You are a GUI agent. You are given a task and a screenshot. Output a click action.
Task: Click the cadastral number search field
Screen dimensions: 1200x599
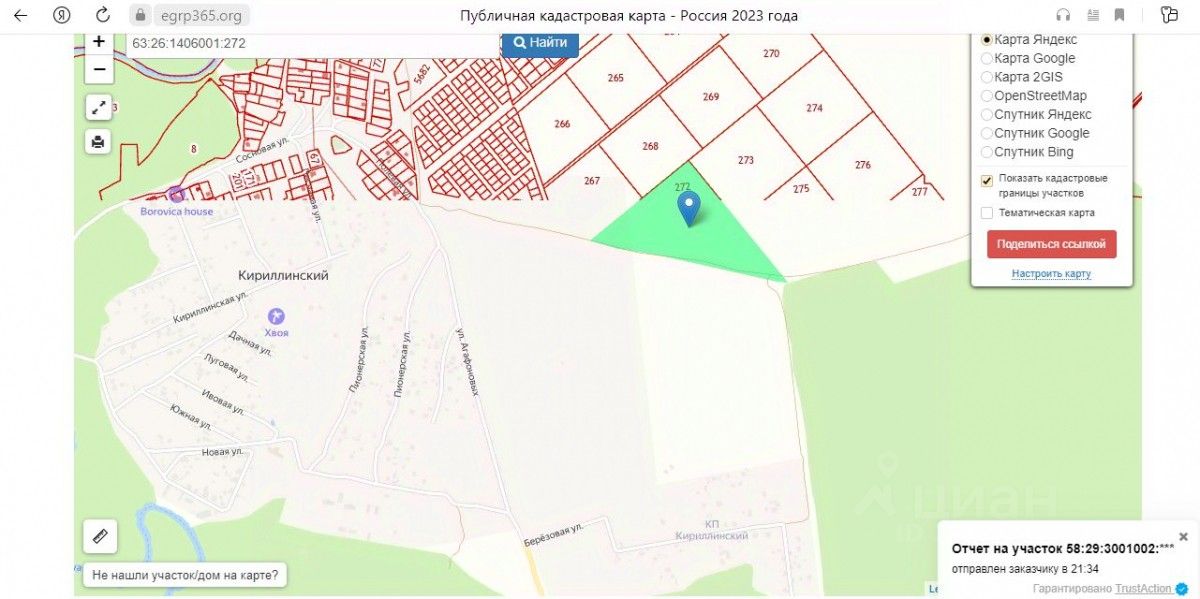312,44
